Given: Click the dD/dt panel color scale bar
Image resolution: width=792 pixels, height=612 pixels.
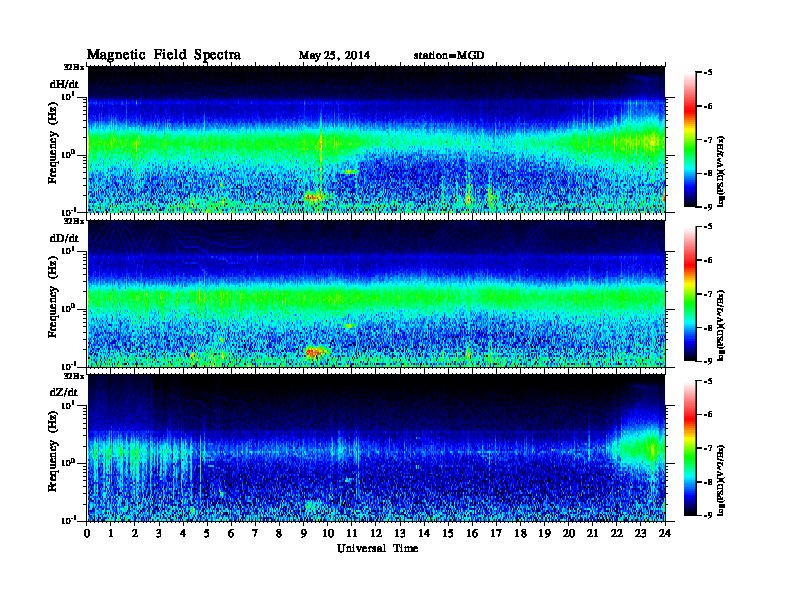Looking at the screenshot, I should click(690, 293).
